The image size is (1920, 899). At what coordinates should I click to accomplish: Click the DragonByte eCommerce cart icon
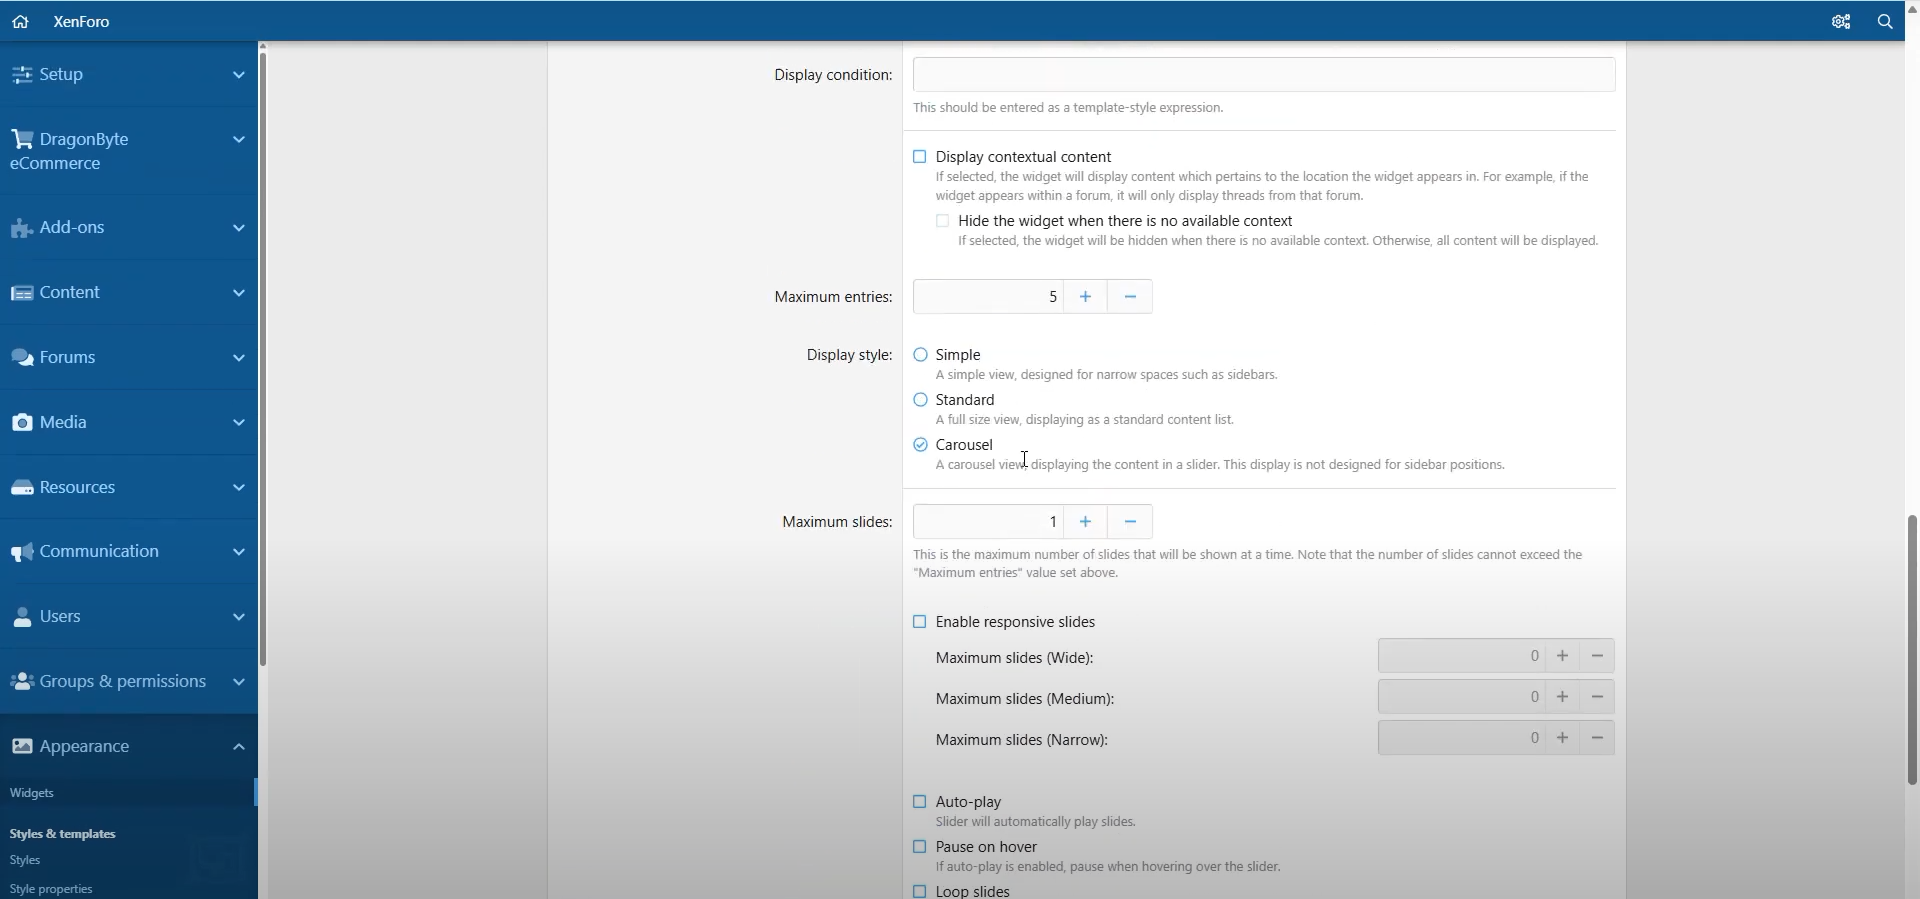22,139
